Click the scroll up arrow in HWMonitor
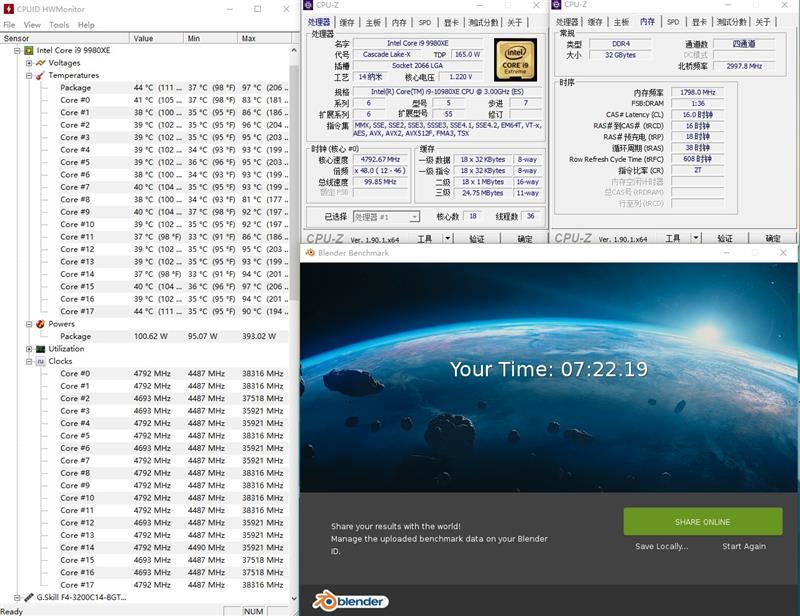Screen dimensions: 800x616 tap(294, 51)
